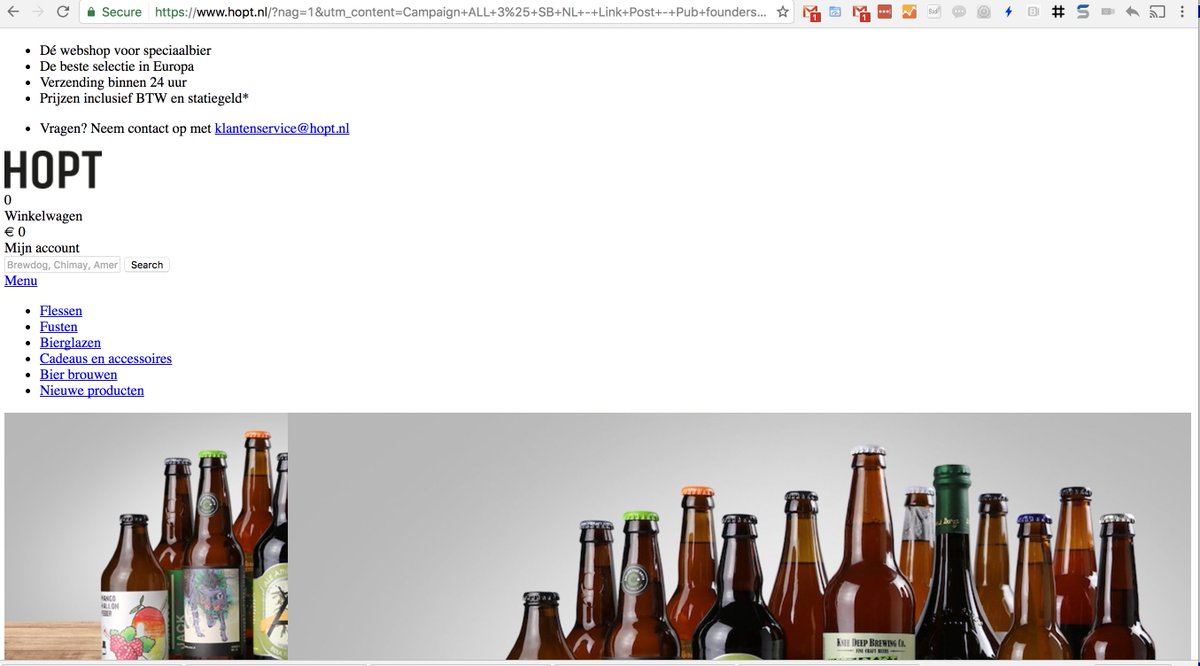Click the HOPT logo

[53, 170]
